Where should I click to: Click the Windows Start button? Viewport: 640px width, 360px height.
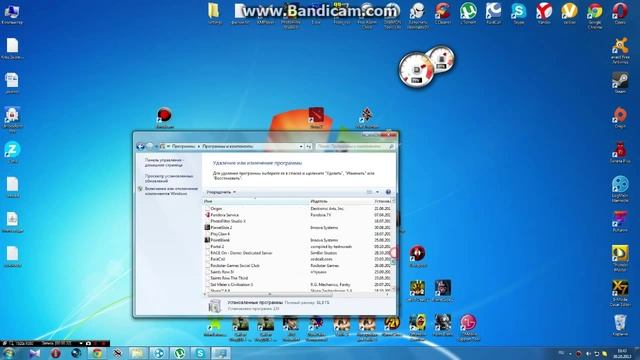click(9, 353)
